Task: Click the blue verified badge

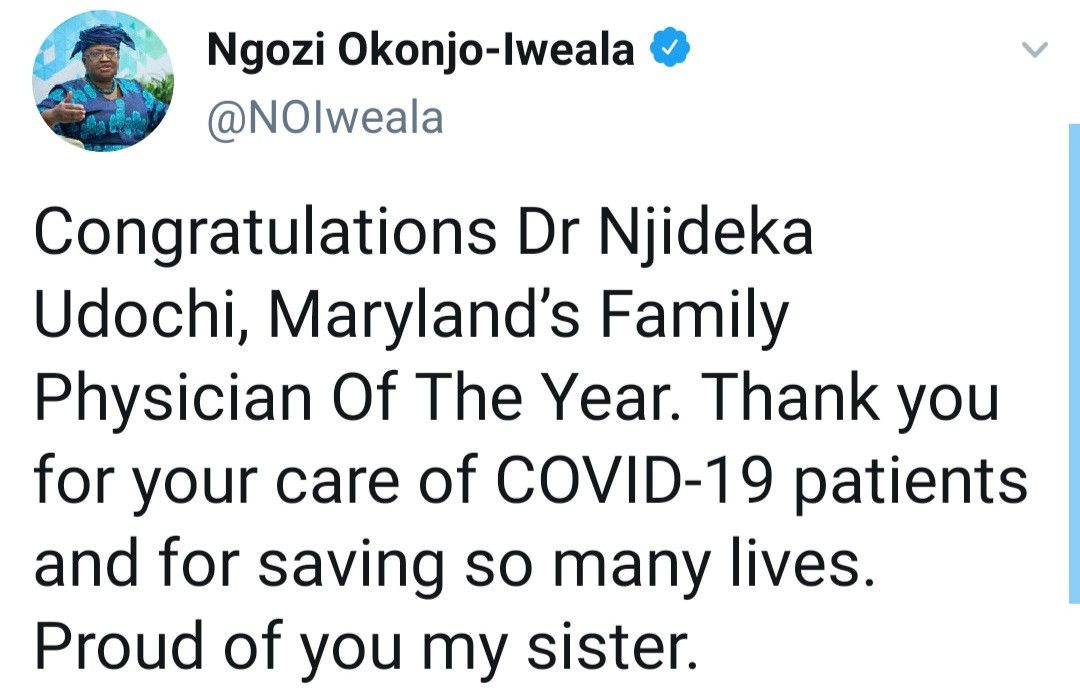Action: (669, 47)
